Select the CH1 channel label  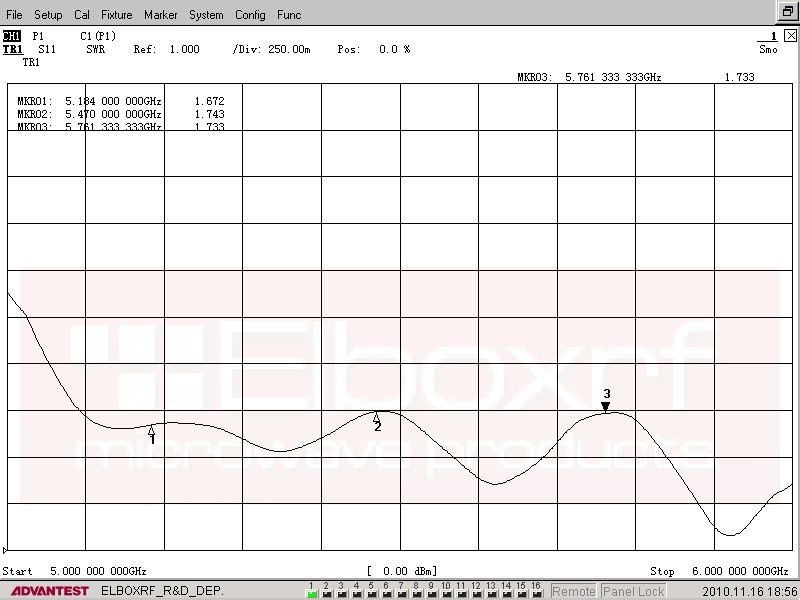[x=12, y=36]
